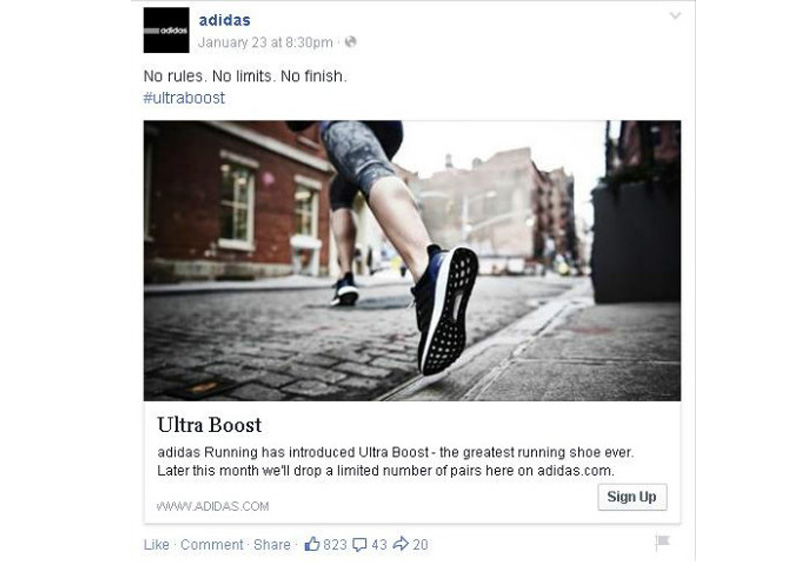Screen dimensions: 800x563
Task: Open the running shoe ad image
Action: 412,260
